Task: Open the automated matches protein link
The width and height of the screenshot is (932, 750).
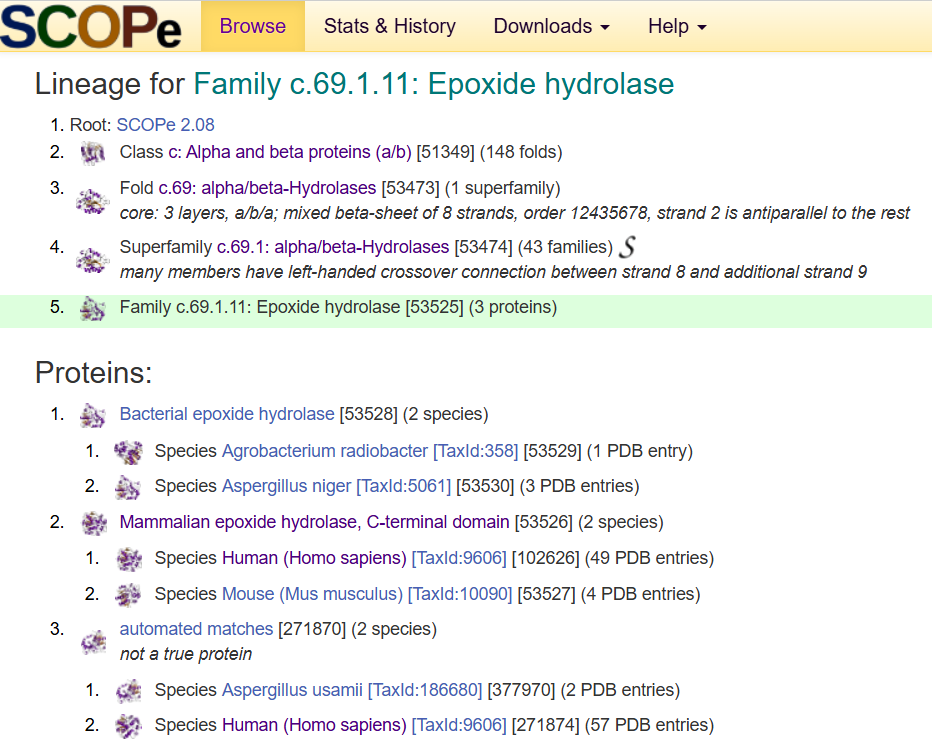Action: (196, 629)
